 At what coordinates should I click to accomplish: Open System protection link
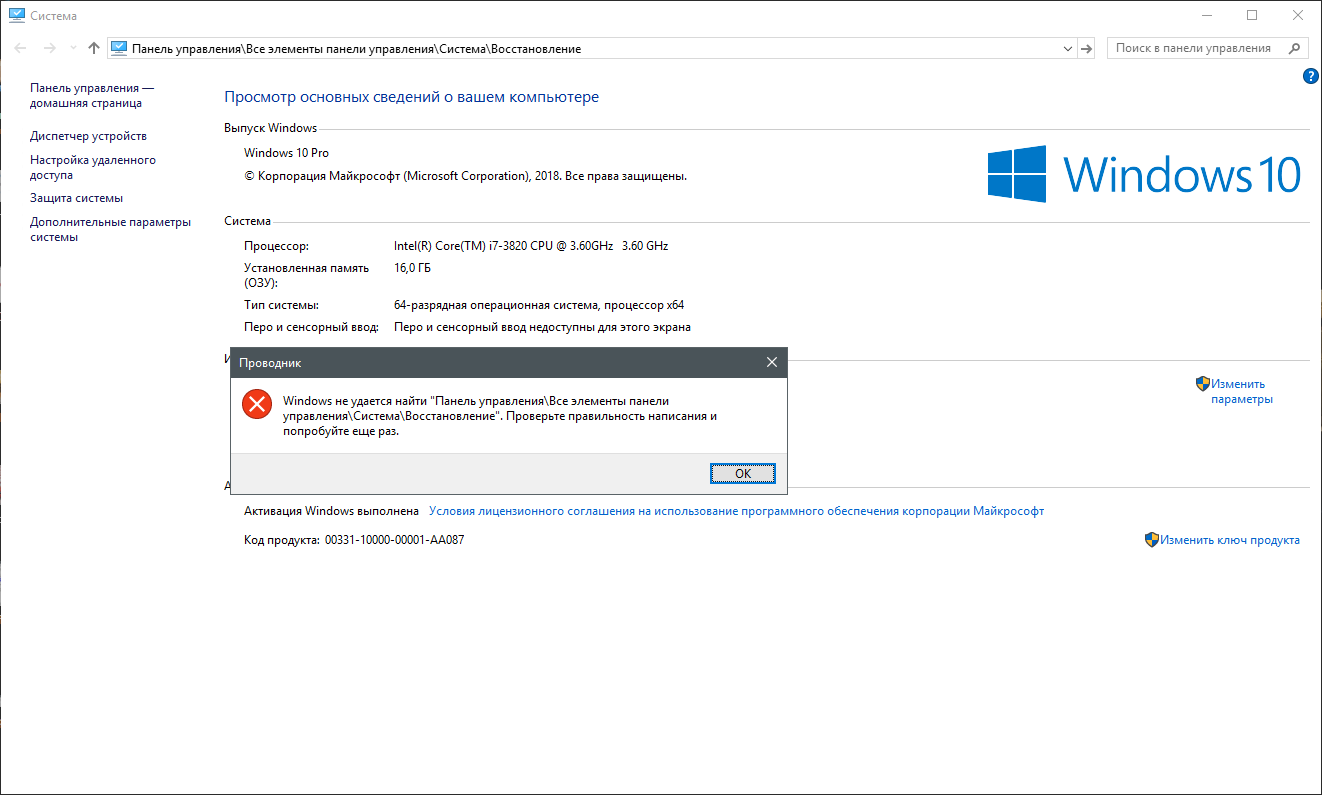[76, 198]
